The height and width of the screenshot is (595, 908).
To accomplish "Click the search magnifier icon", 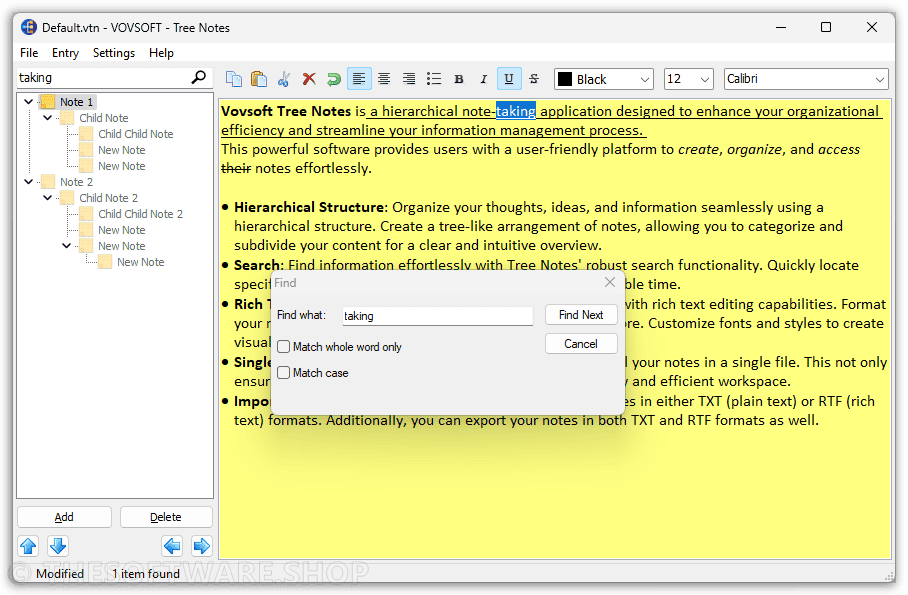I will click(199, 77).
